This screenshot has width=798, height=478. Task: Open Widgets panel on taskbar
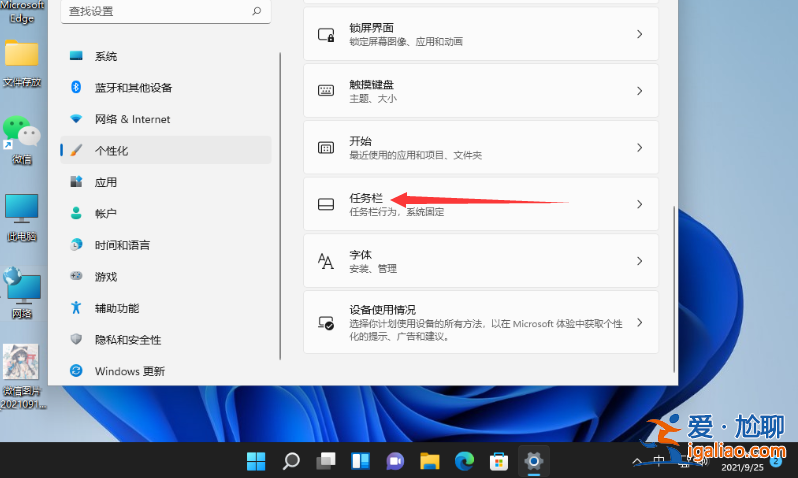360,461
